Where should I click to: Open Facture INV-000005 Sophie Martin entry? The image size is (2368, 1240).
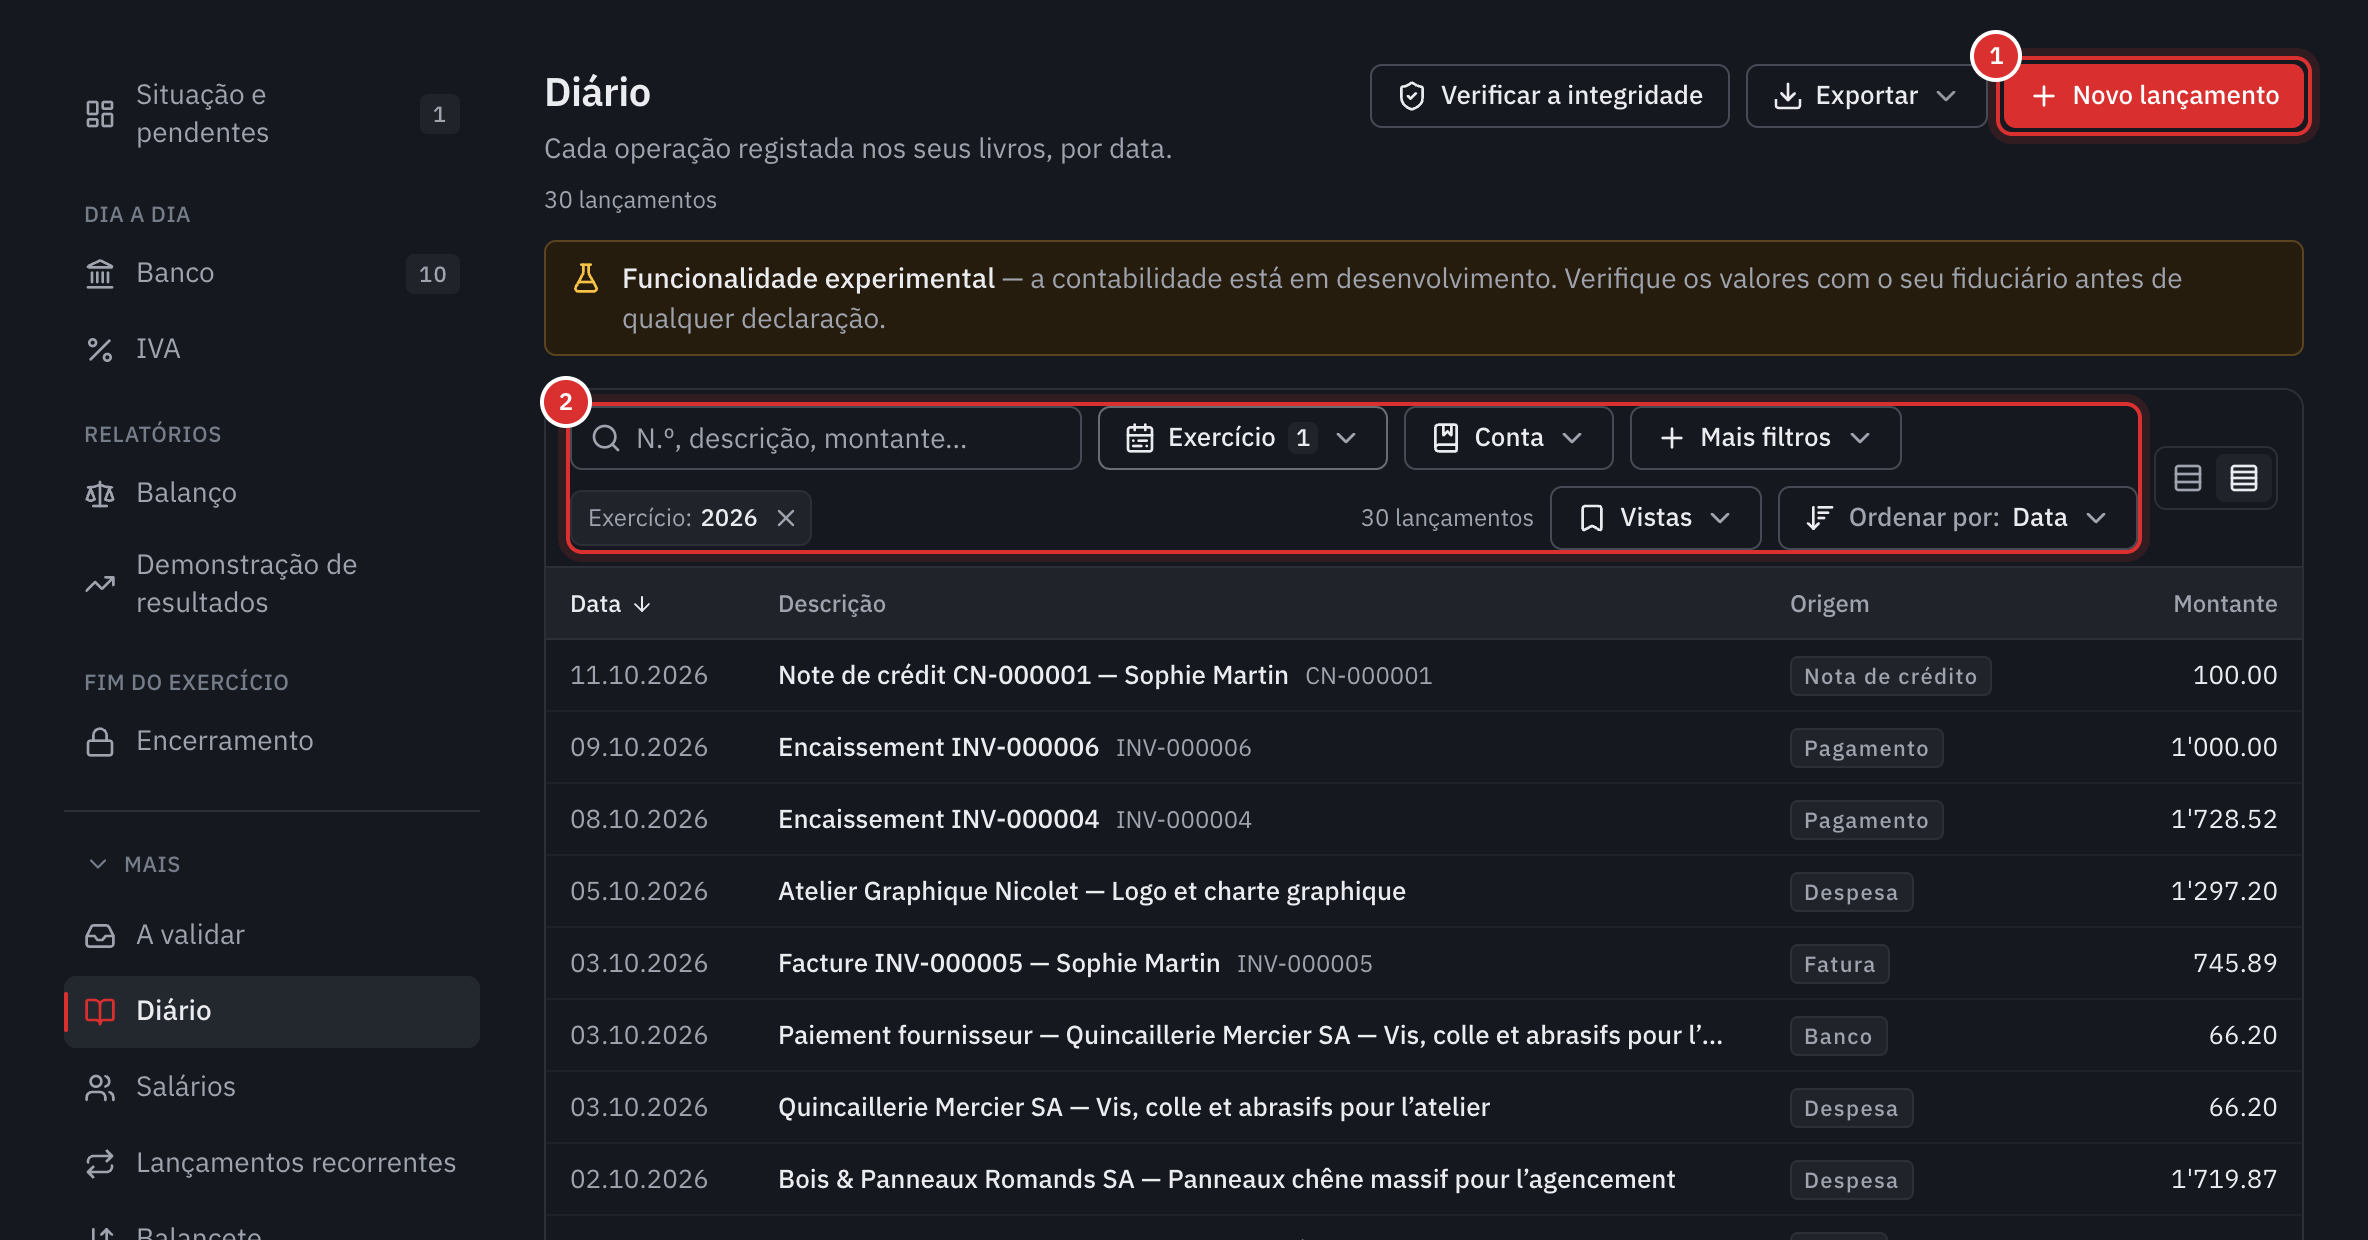coord(1423,964)
